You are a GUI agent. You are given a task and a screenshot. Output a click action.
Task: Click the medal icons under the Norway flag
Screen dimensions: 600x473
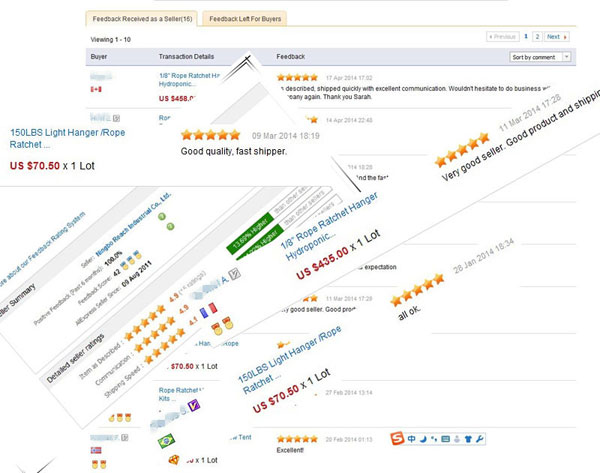[99, 464]
